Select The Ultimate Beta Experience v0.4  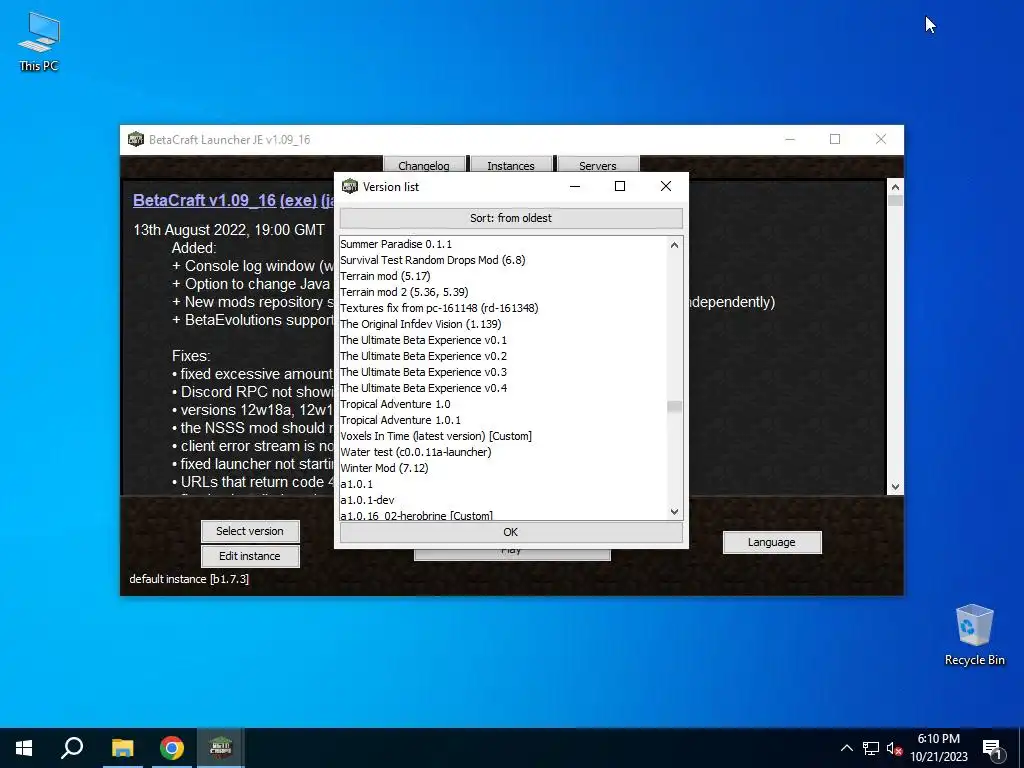[x=503, y=388]
